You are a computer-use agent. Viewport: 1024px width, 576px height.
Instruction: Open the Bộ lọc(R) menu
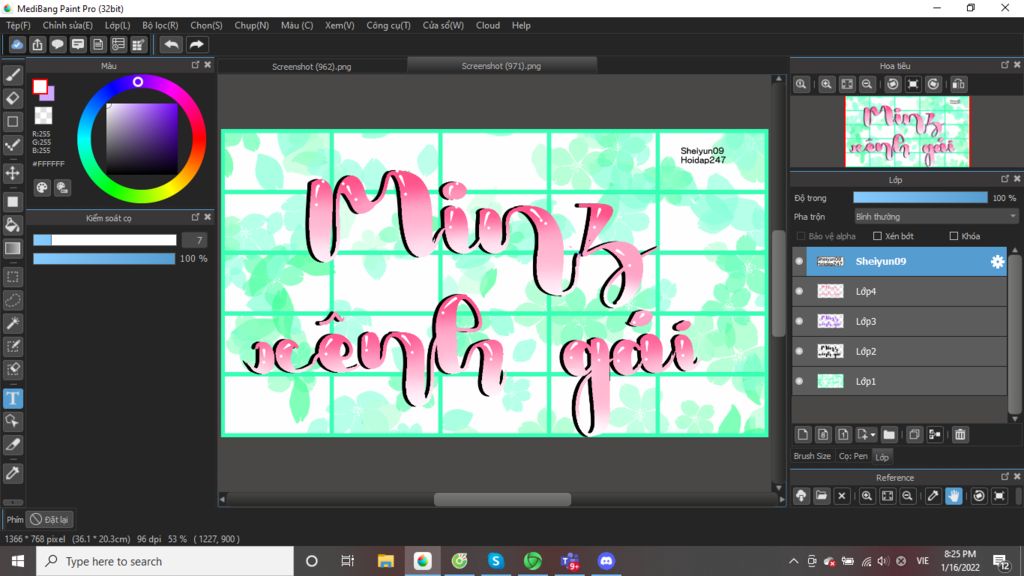point(160,25)
